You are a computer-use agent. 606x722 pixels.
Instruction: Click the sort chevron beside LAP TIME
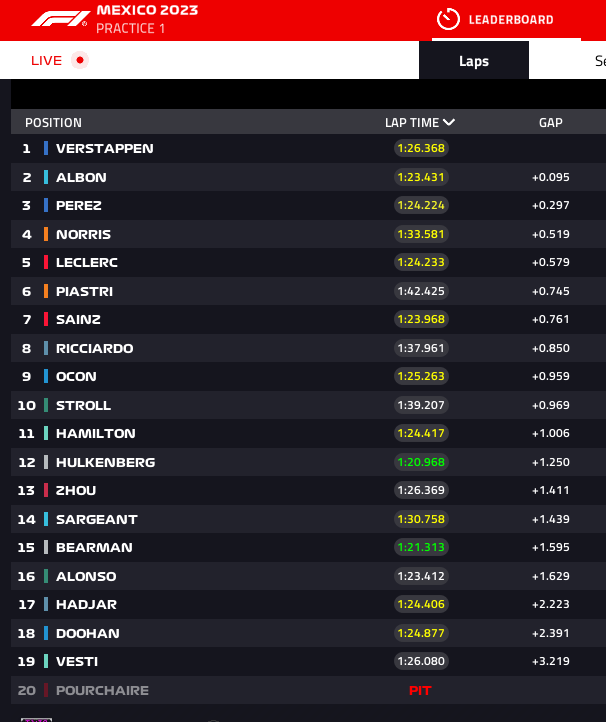coord(449,122)
